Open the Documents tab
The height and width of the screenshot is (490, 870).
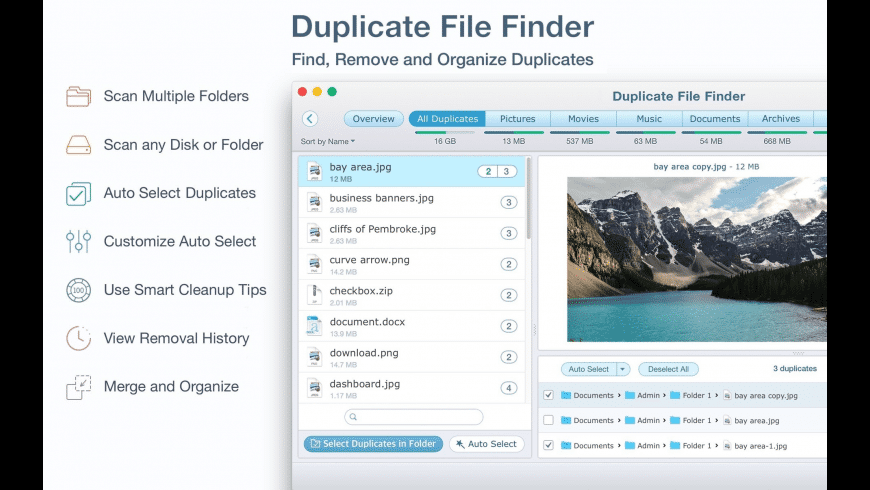click(x=715, y=119)
